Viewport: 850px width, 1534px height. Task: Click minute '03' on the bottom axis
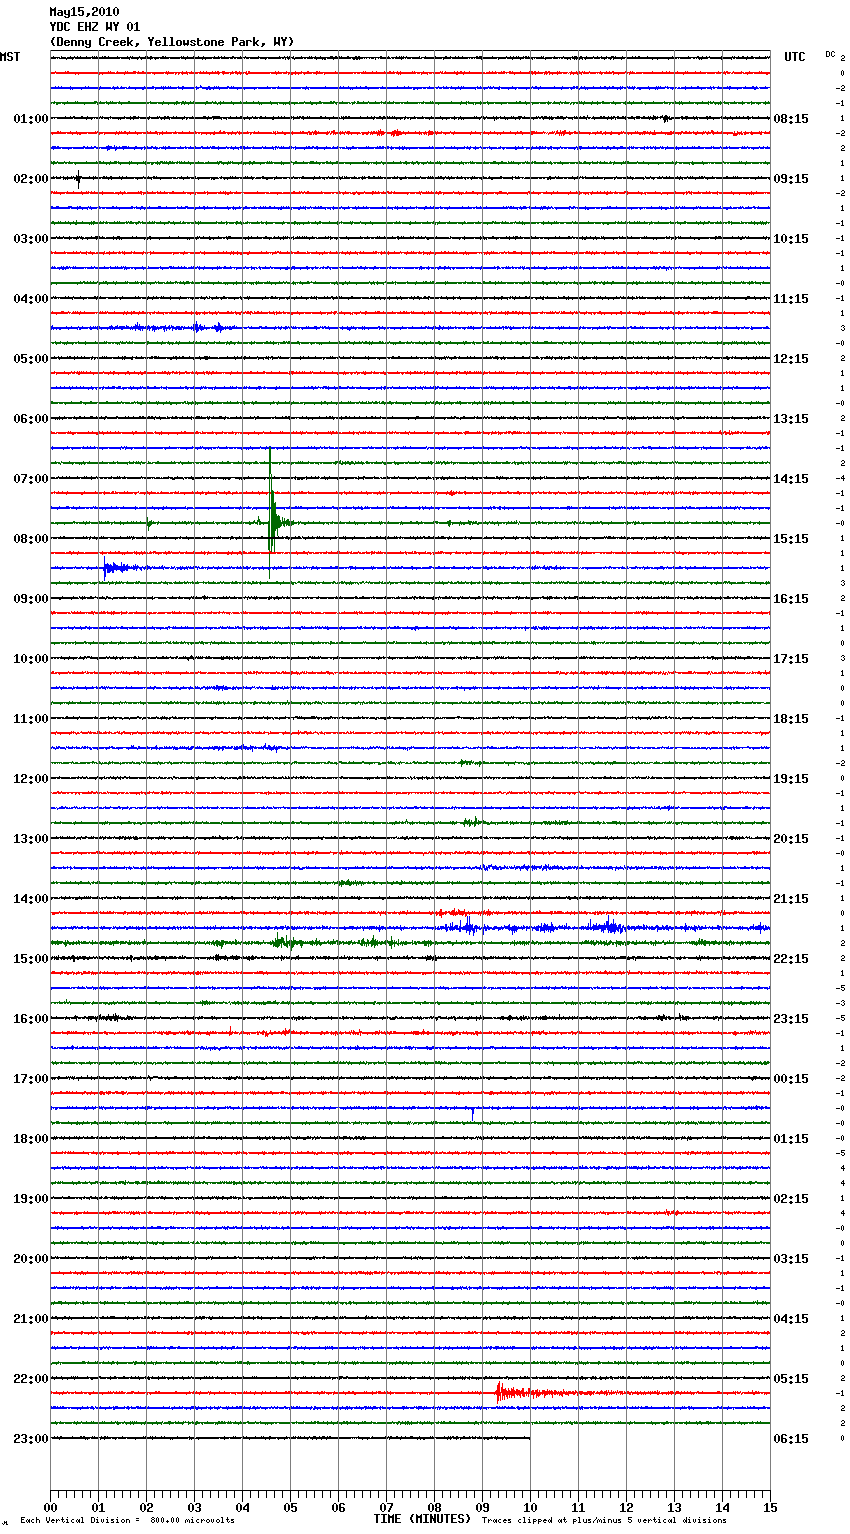point(194,1507)
